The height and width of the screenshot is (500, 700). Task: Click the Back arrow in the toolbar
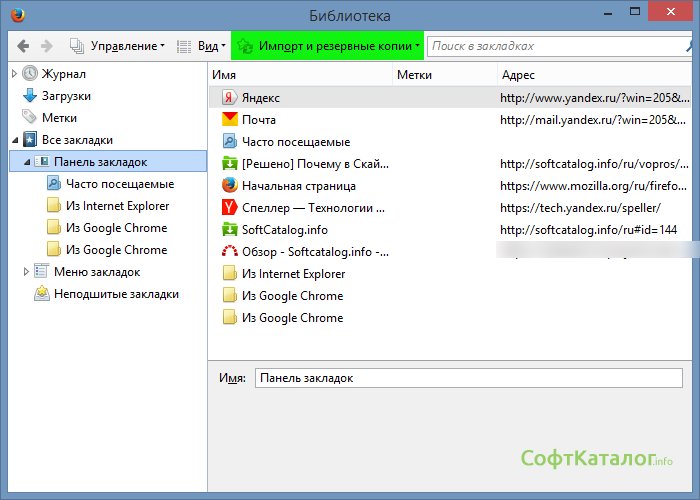tap(23, 46)
